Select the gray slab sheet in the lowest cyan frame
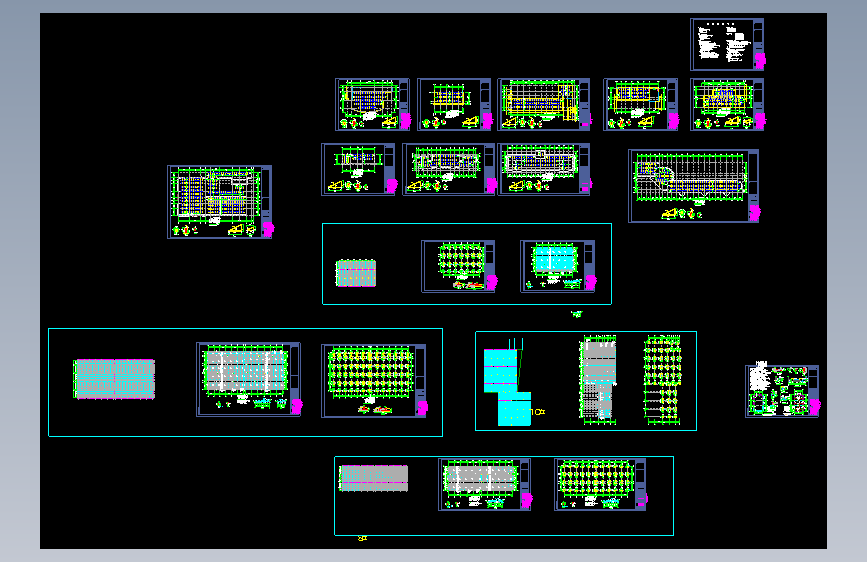The height and width of the screenshot is (562, 867). (x=485, y=484)
